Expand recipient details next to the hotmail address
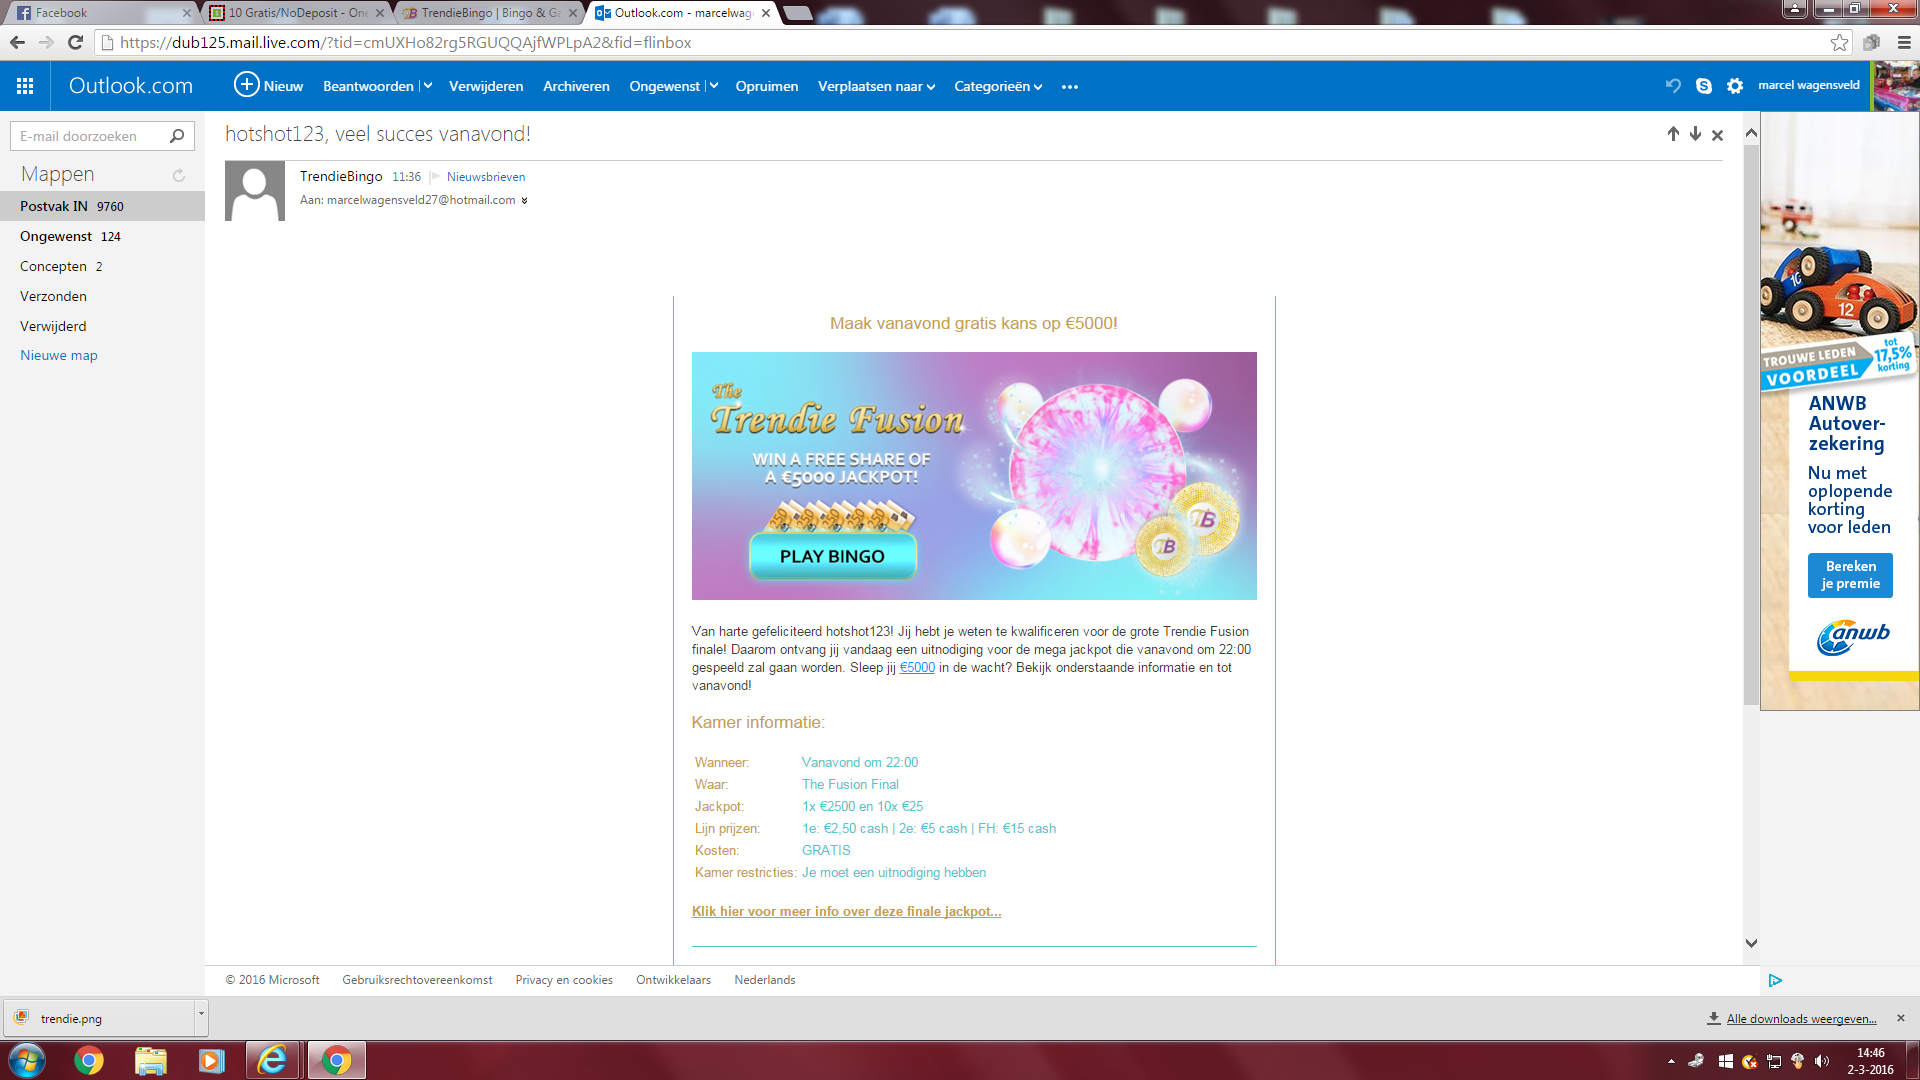Image resolution: width=1920 pixels, height=1080 pixels. [x=524, y=200]
